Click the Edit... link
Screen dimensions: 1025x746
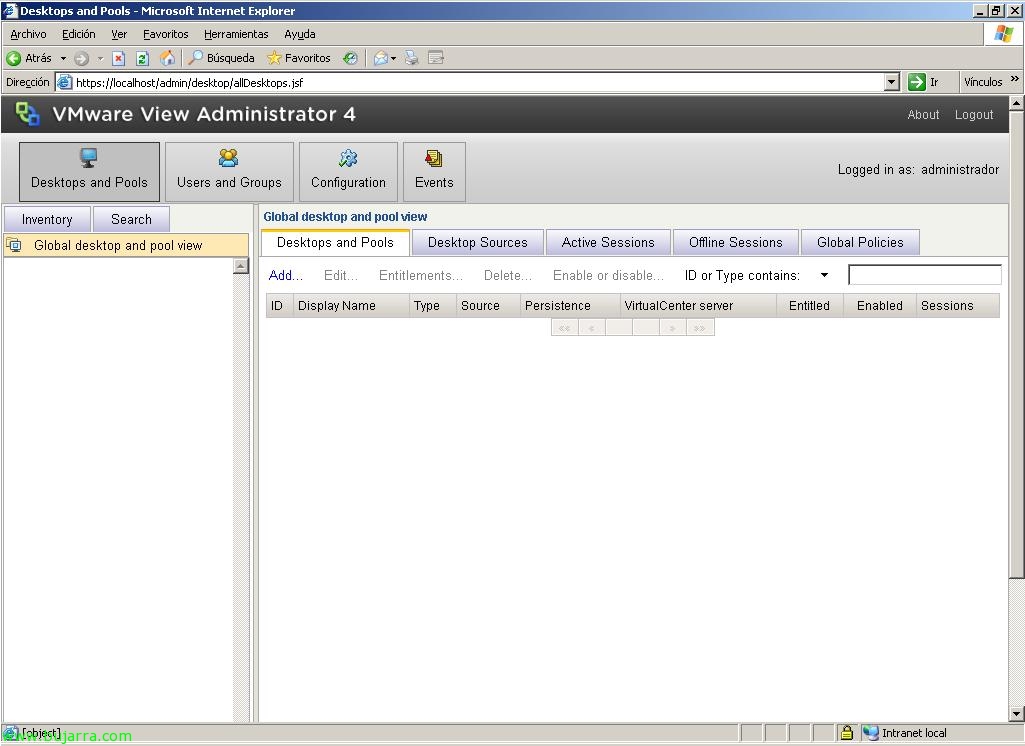point(341,275)
